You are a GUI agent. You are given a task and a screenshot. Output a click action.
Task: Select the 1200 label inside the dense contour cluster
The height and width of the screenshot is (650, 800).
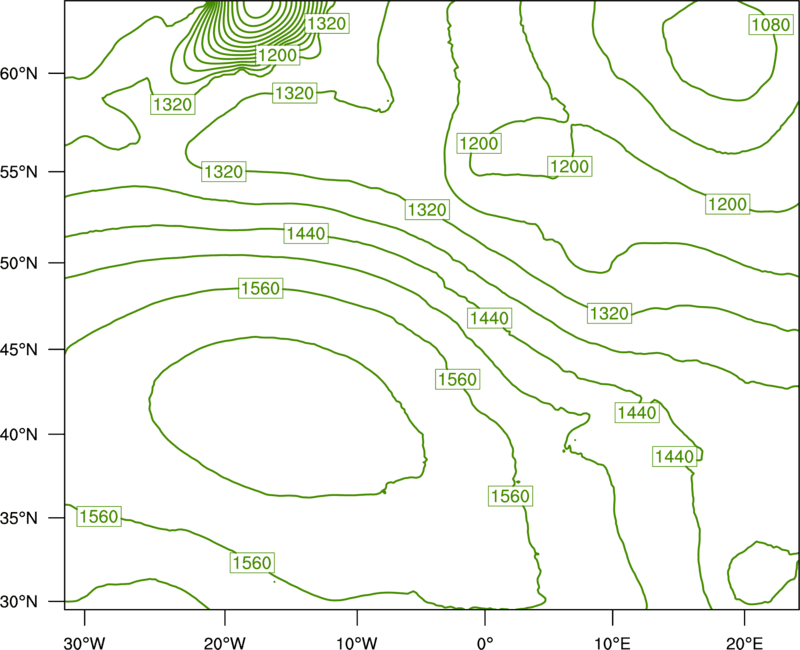[x=277, y=55]
